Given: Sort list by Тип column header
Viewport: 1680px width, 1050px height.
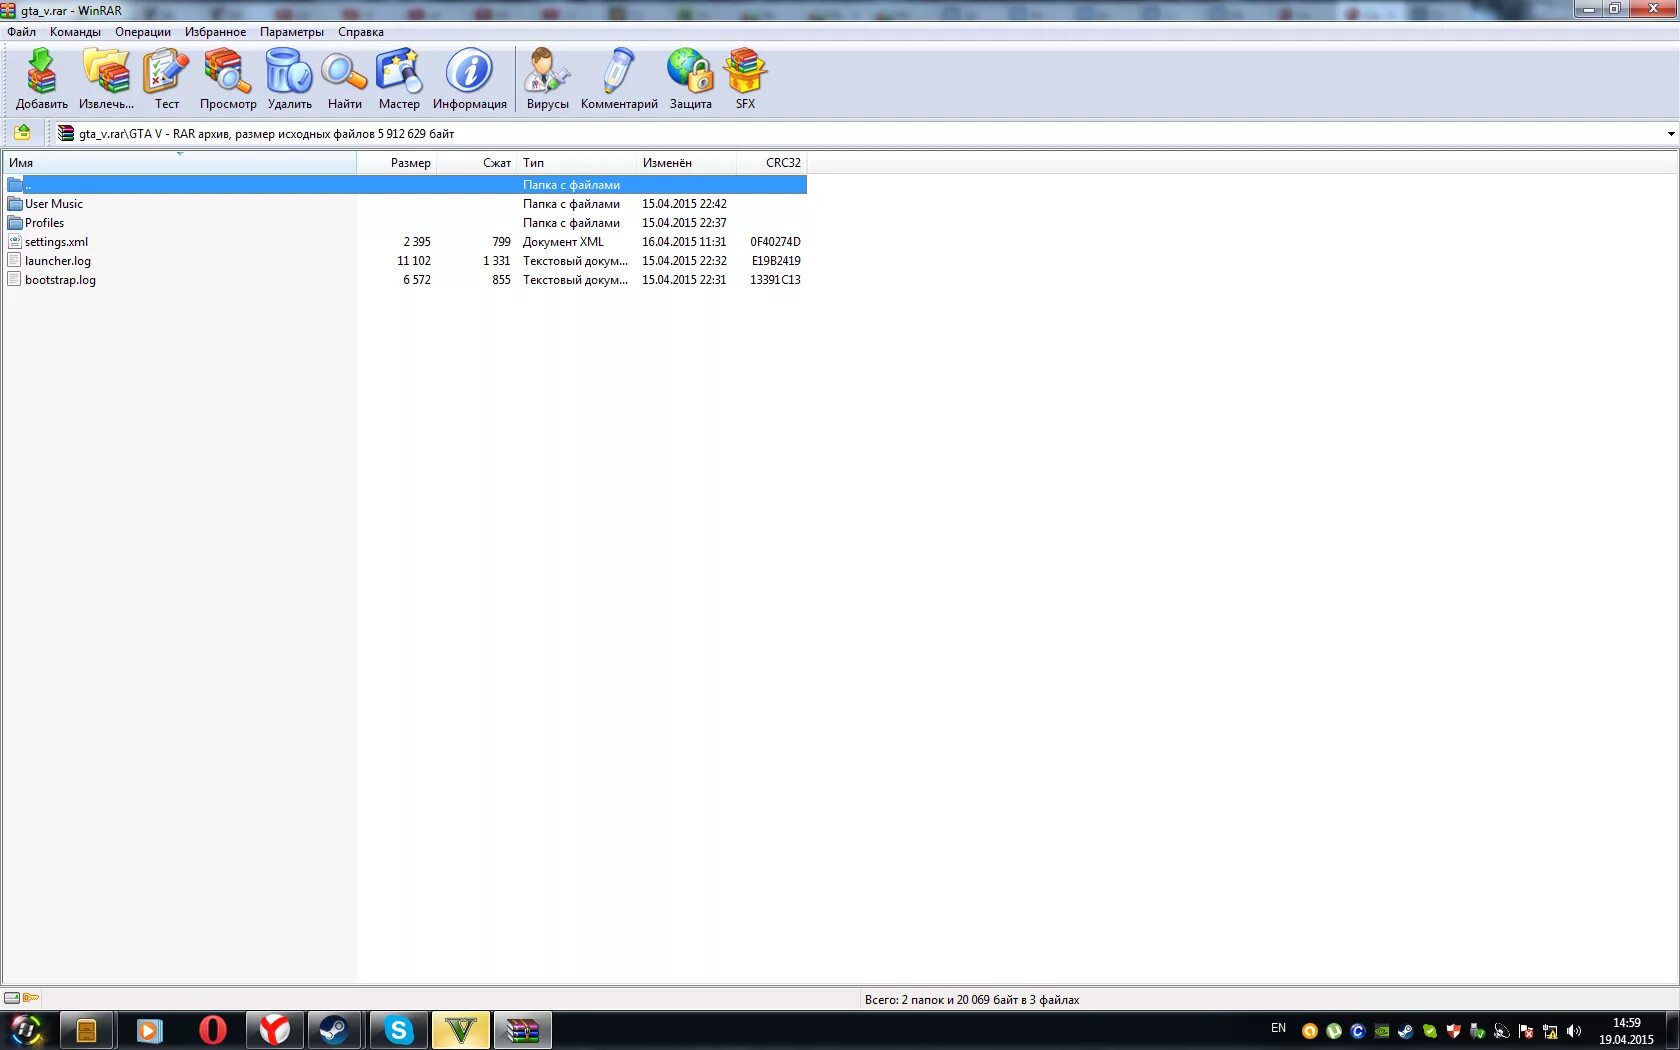Looking at the screenshot, I should click(x=577, y=163).
